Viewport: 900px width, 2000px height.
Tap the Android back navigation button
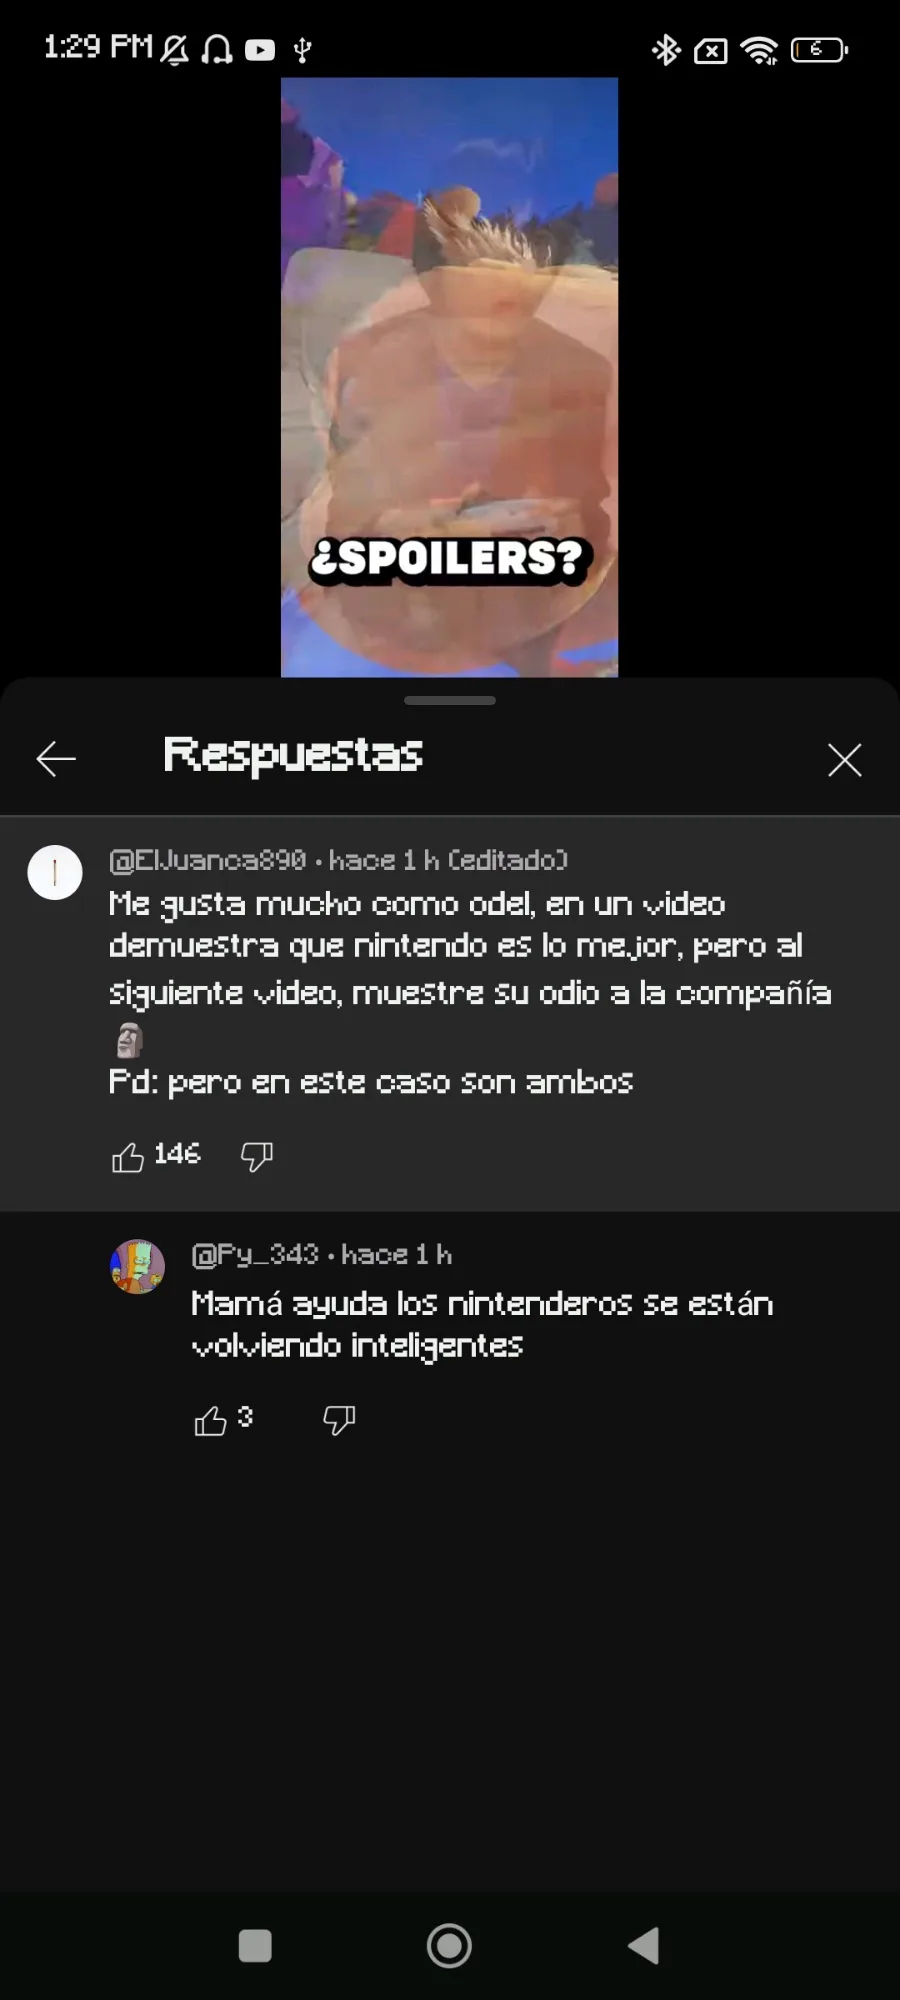click(644, 1945)
